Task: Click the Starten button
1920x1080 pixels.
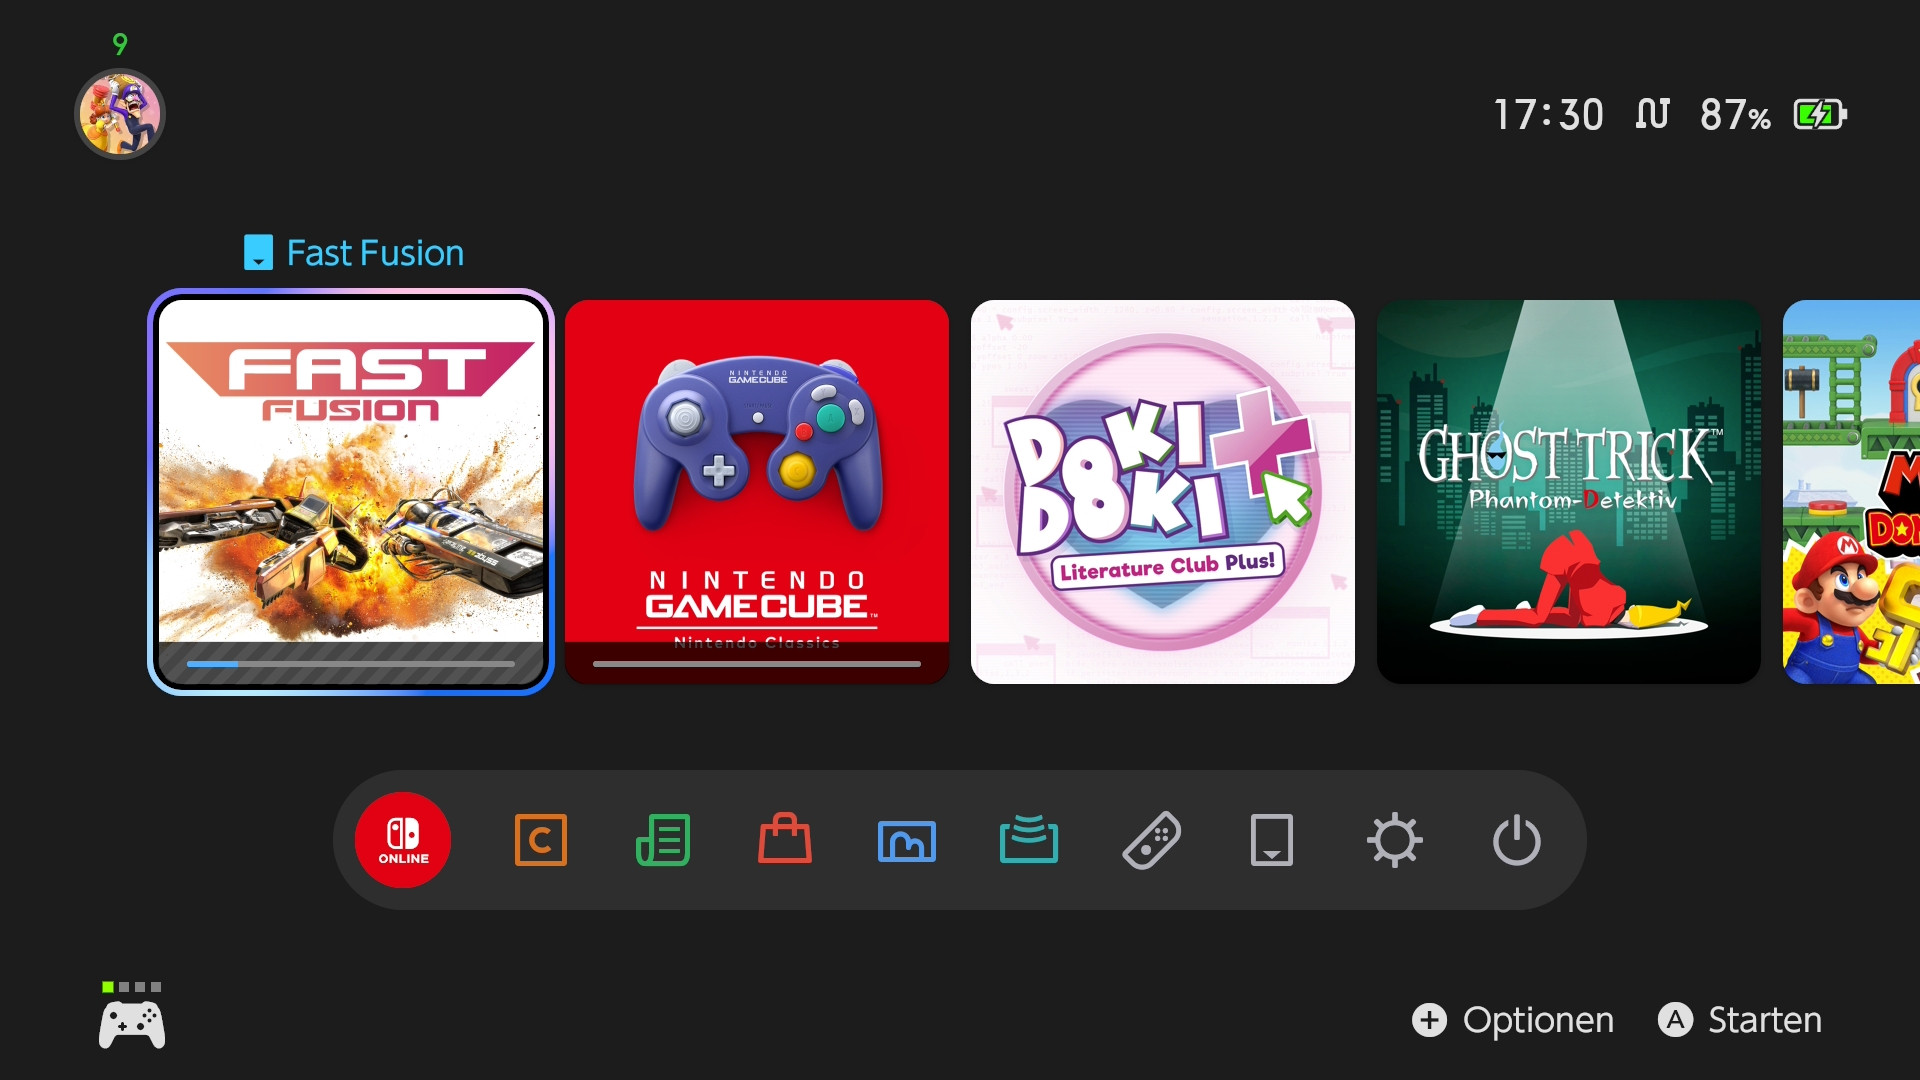Action: [x=1740, y=1020]
